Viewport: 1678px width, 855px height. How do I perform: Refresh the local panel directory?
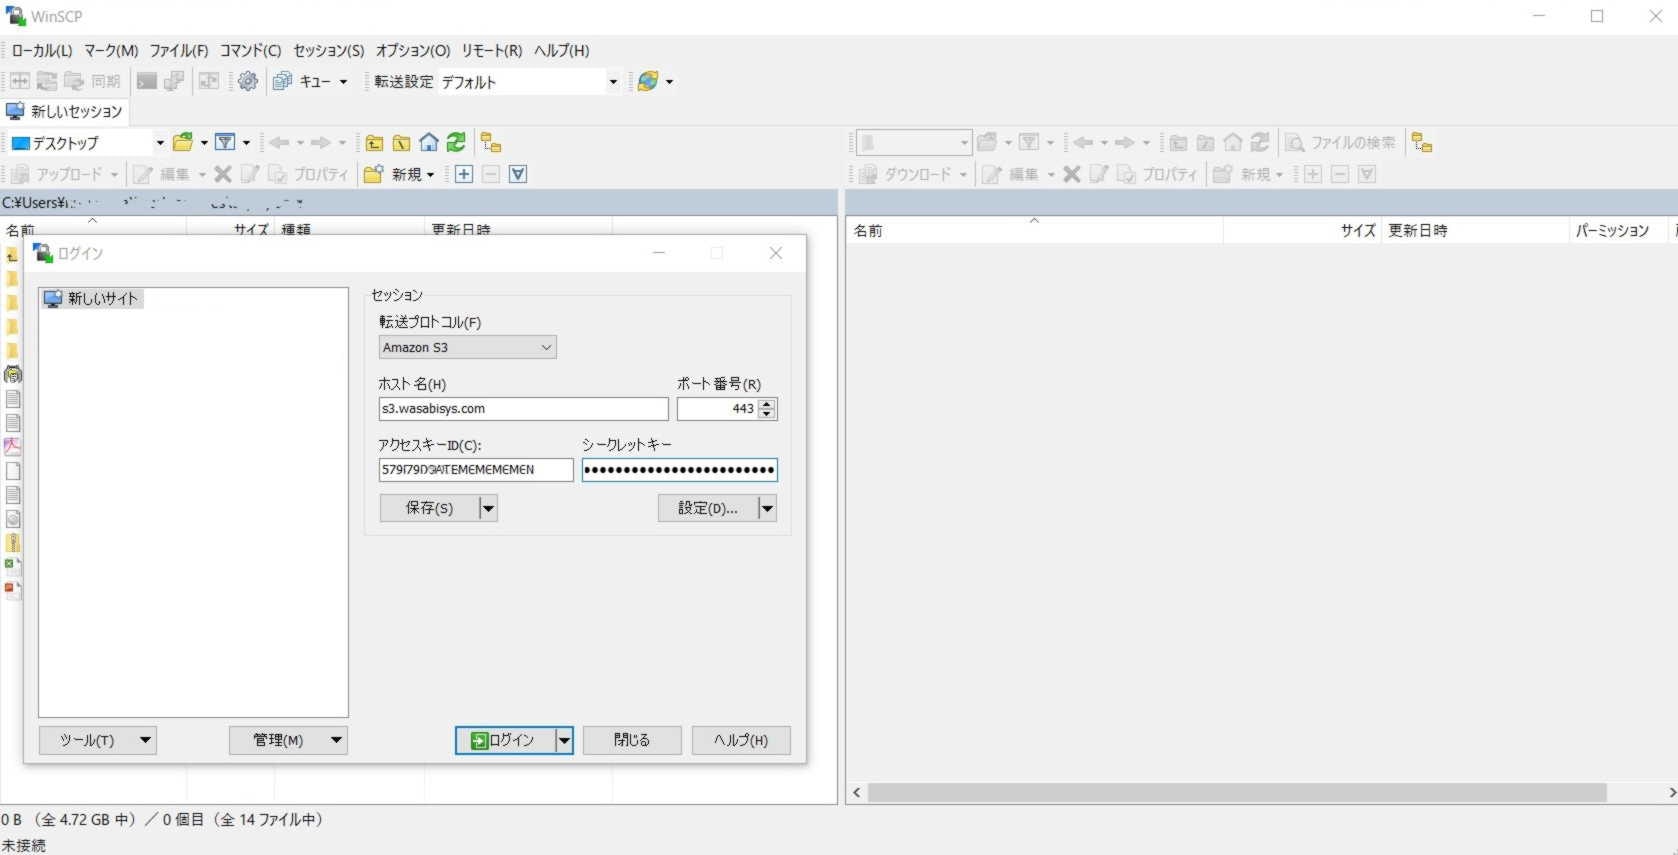point(456,143)
